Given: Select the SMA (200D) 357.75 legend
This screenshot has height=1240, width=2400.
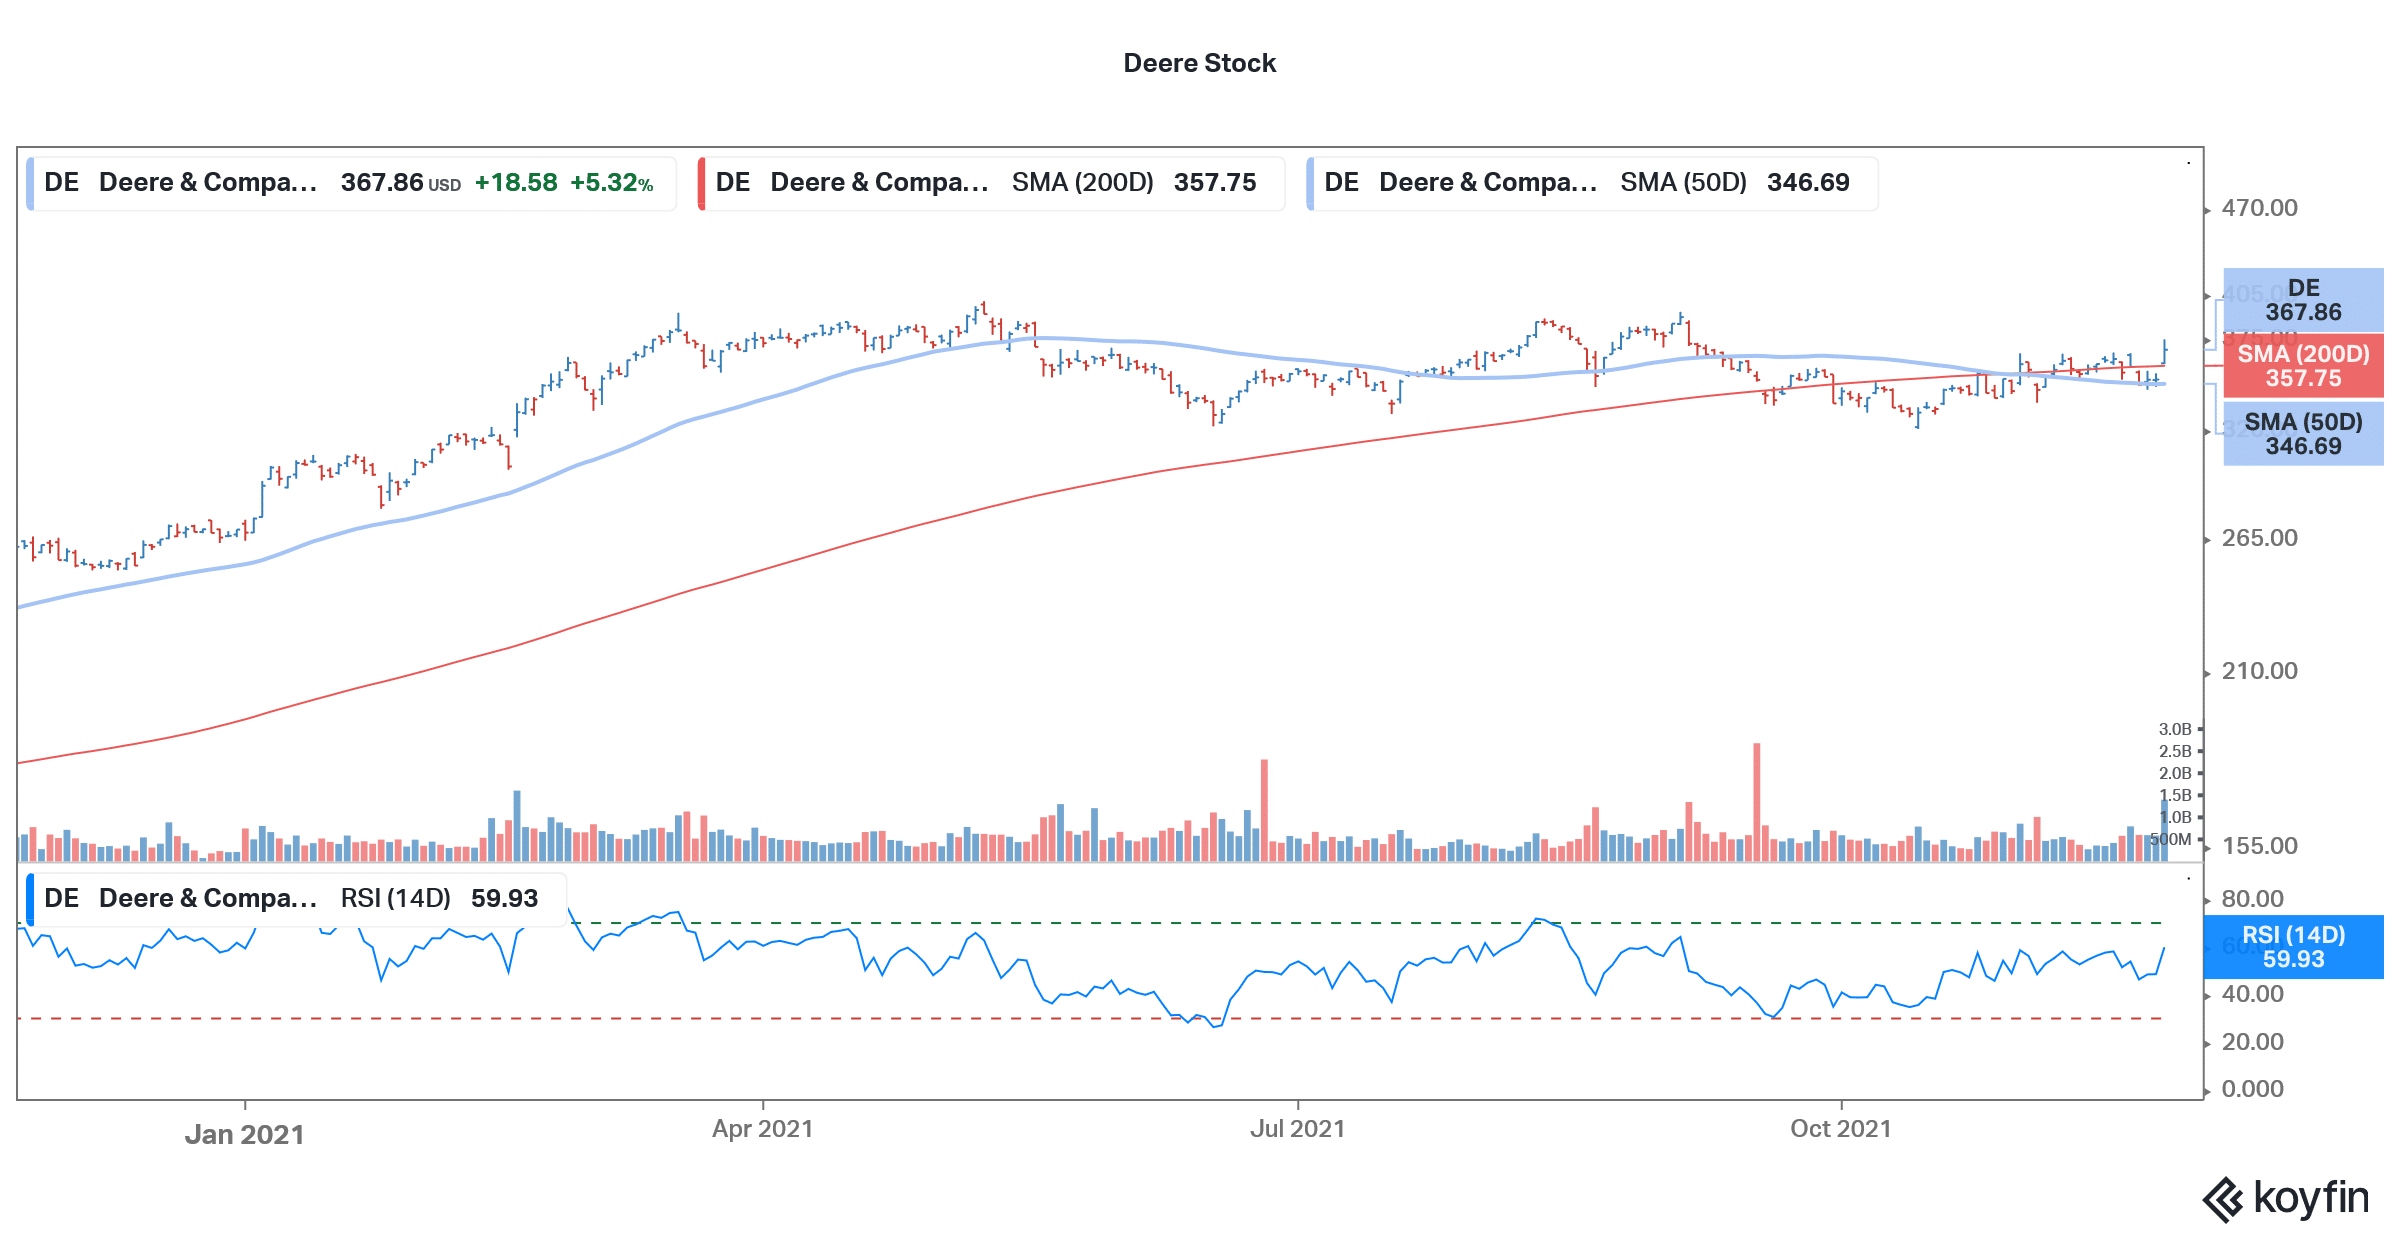Looking at the screenshot, I should click(x=991, y=183).
